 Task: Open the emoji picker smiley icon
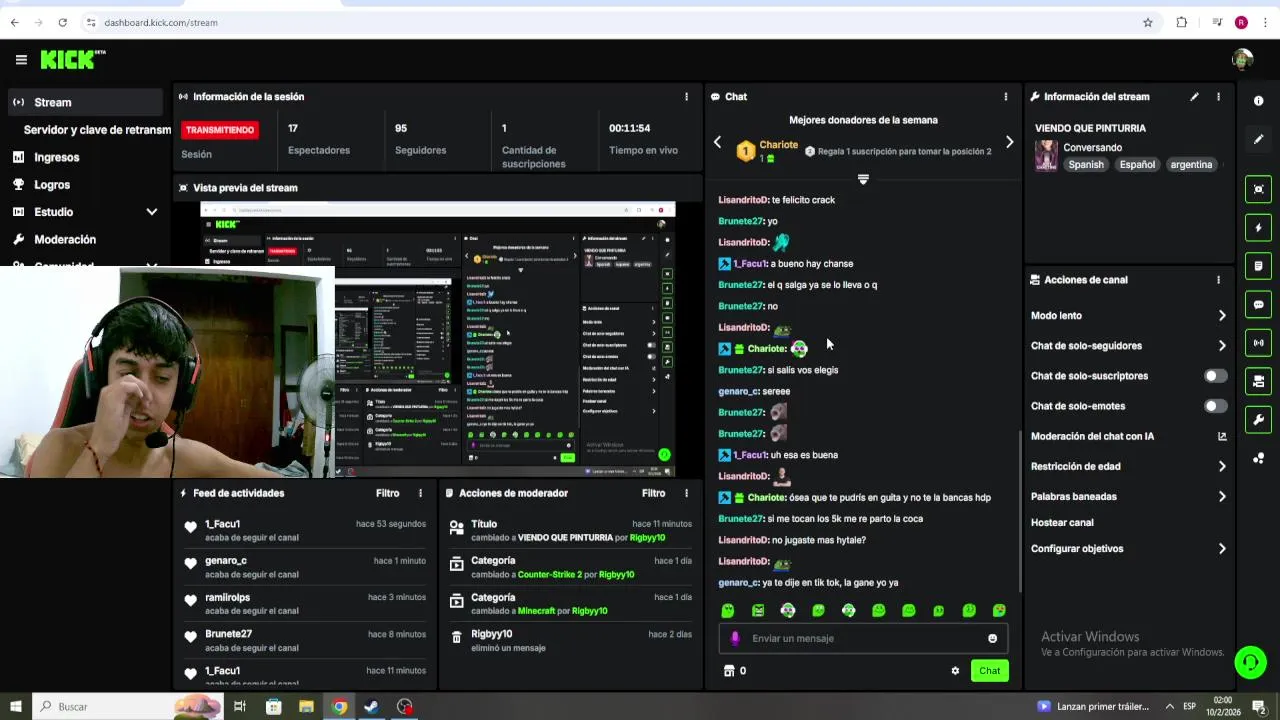click(x=992, y=638)
